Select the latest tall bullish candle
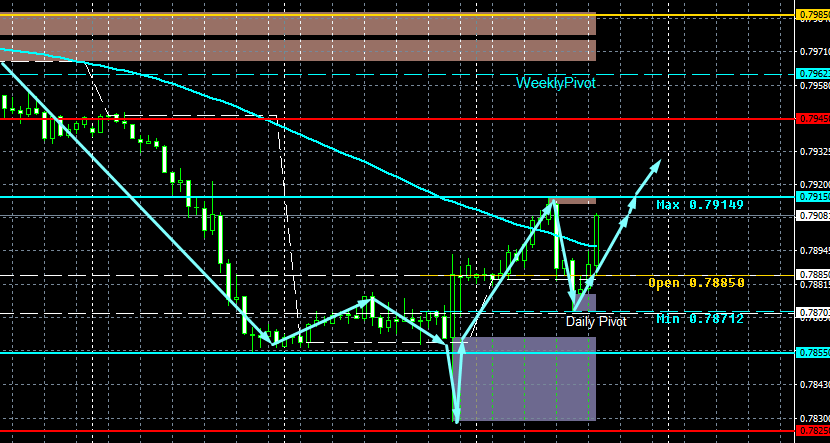830x443 pixels. [x=597, y=239]
